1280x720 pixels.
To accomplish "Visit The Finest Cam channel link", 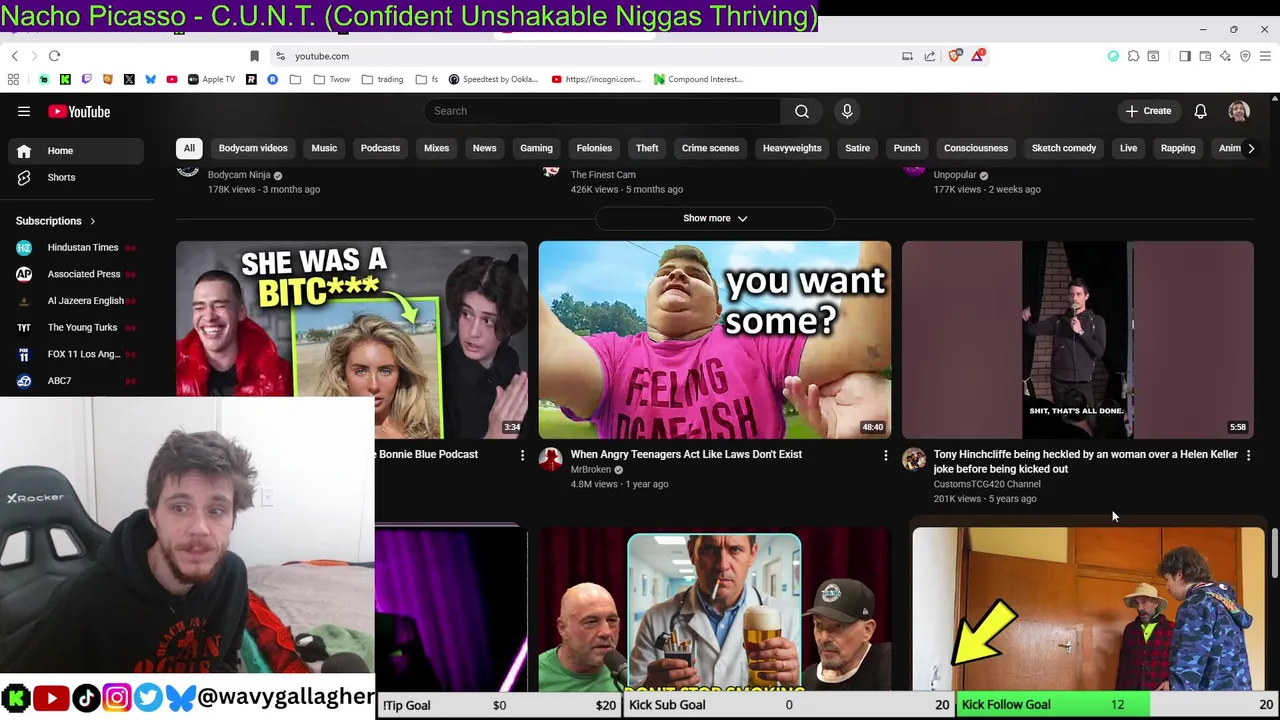I will [x=603, y=175].
